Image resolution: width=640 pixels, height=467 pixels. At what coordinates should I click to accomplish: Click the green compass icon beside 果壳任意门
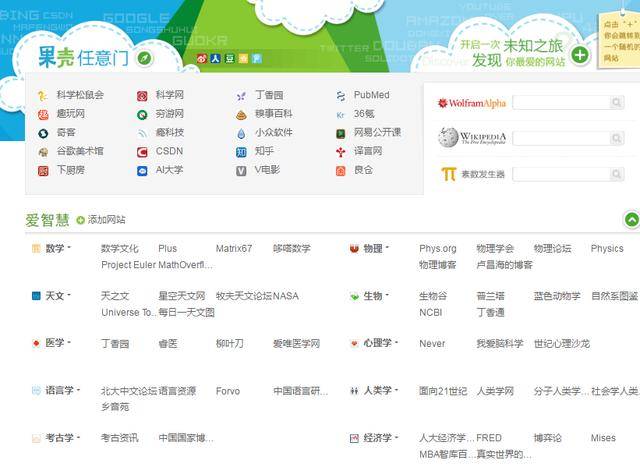(x=144, y=58)
